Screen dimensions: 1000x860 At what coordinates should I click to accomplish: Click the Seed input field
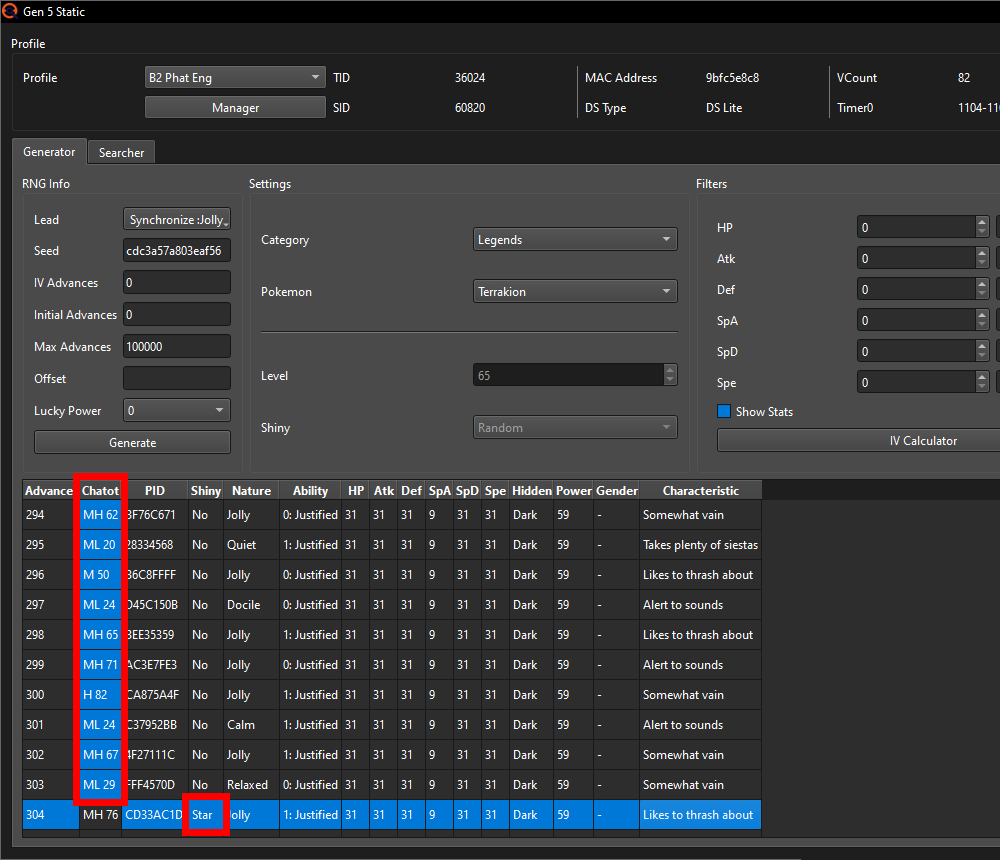click(x=177, y=251)
